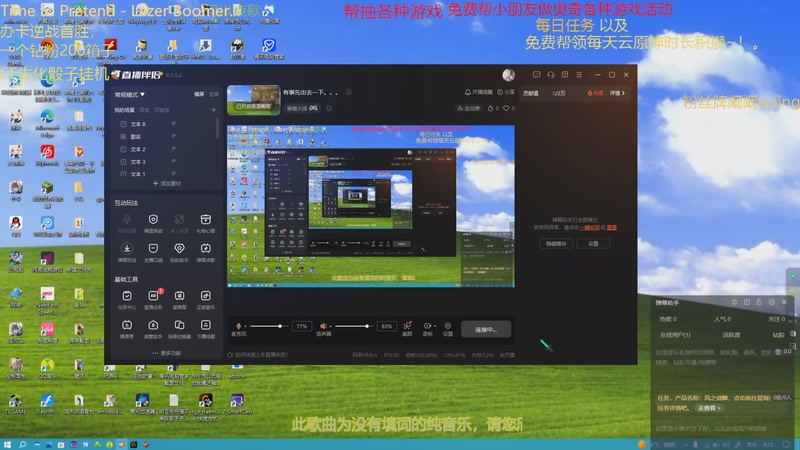Click the 录制 record icon

427,326
